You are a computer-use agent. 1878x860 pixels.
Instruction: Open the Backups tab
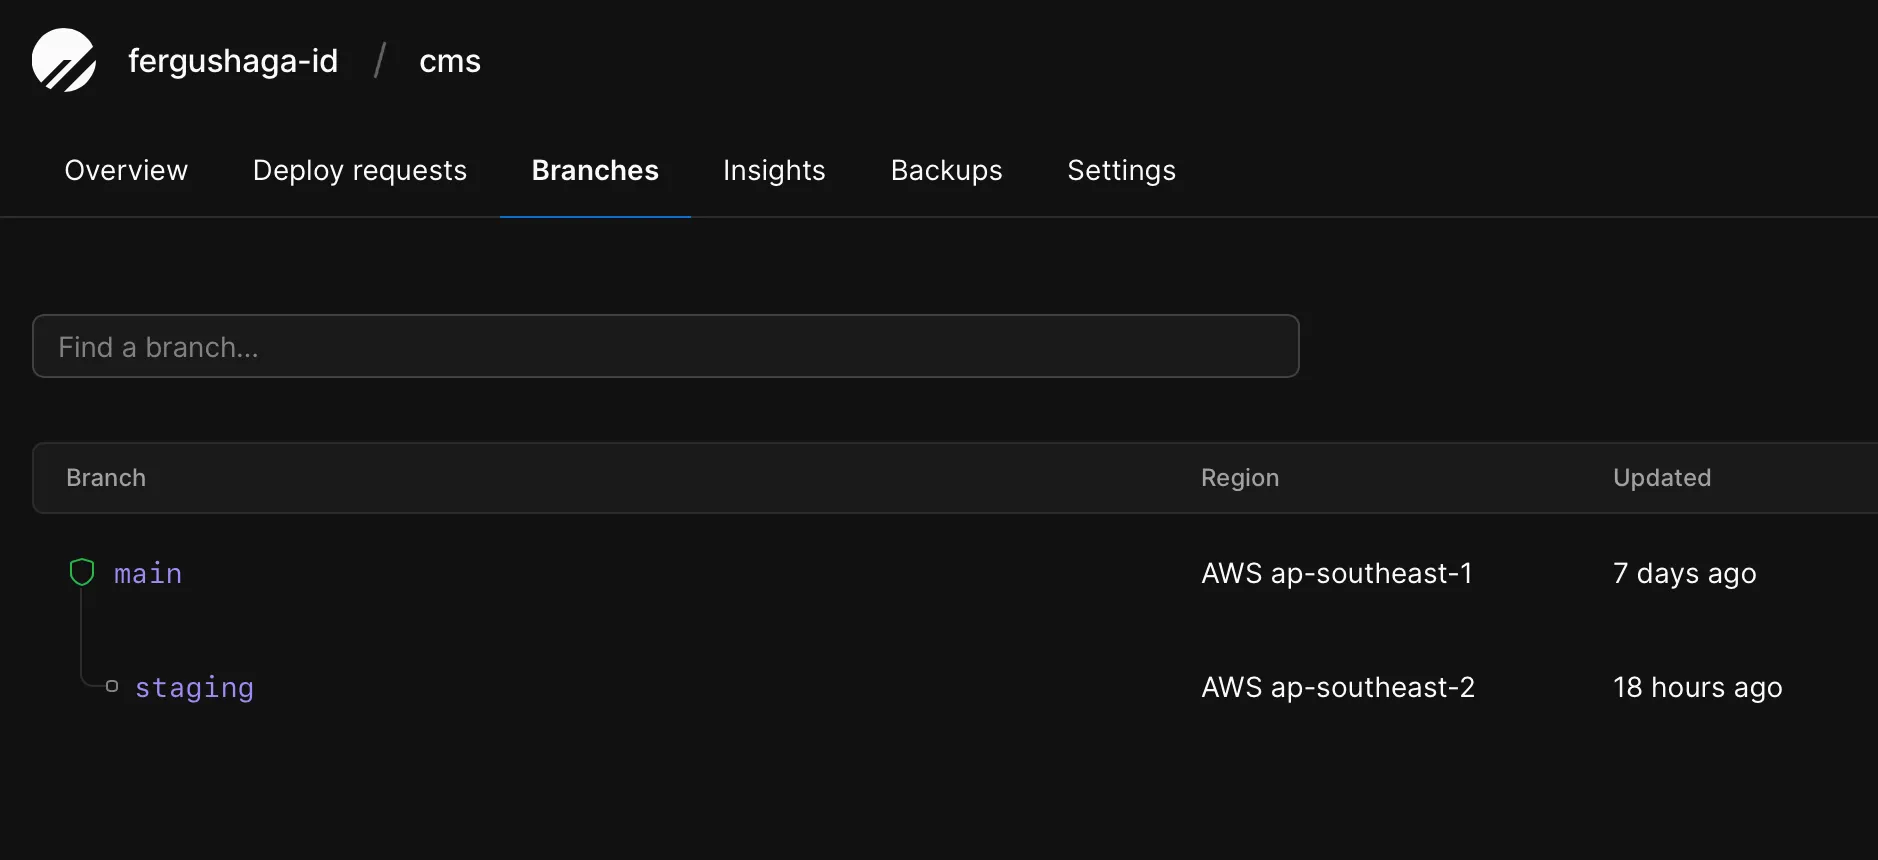click(x=946, y=171)
